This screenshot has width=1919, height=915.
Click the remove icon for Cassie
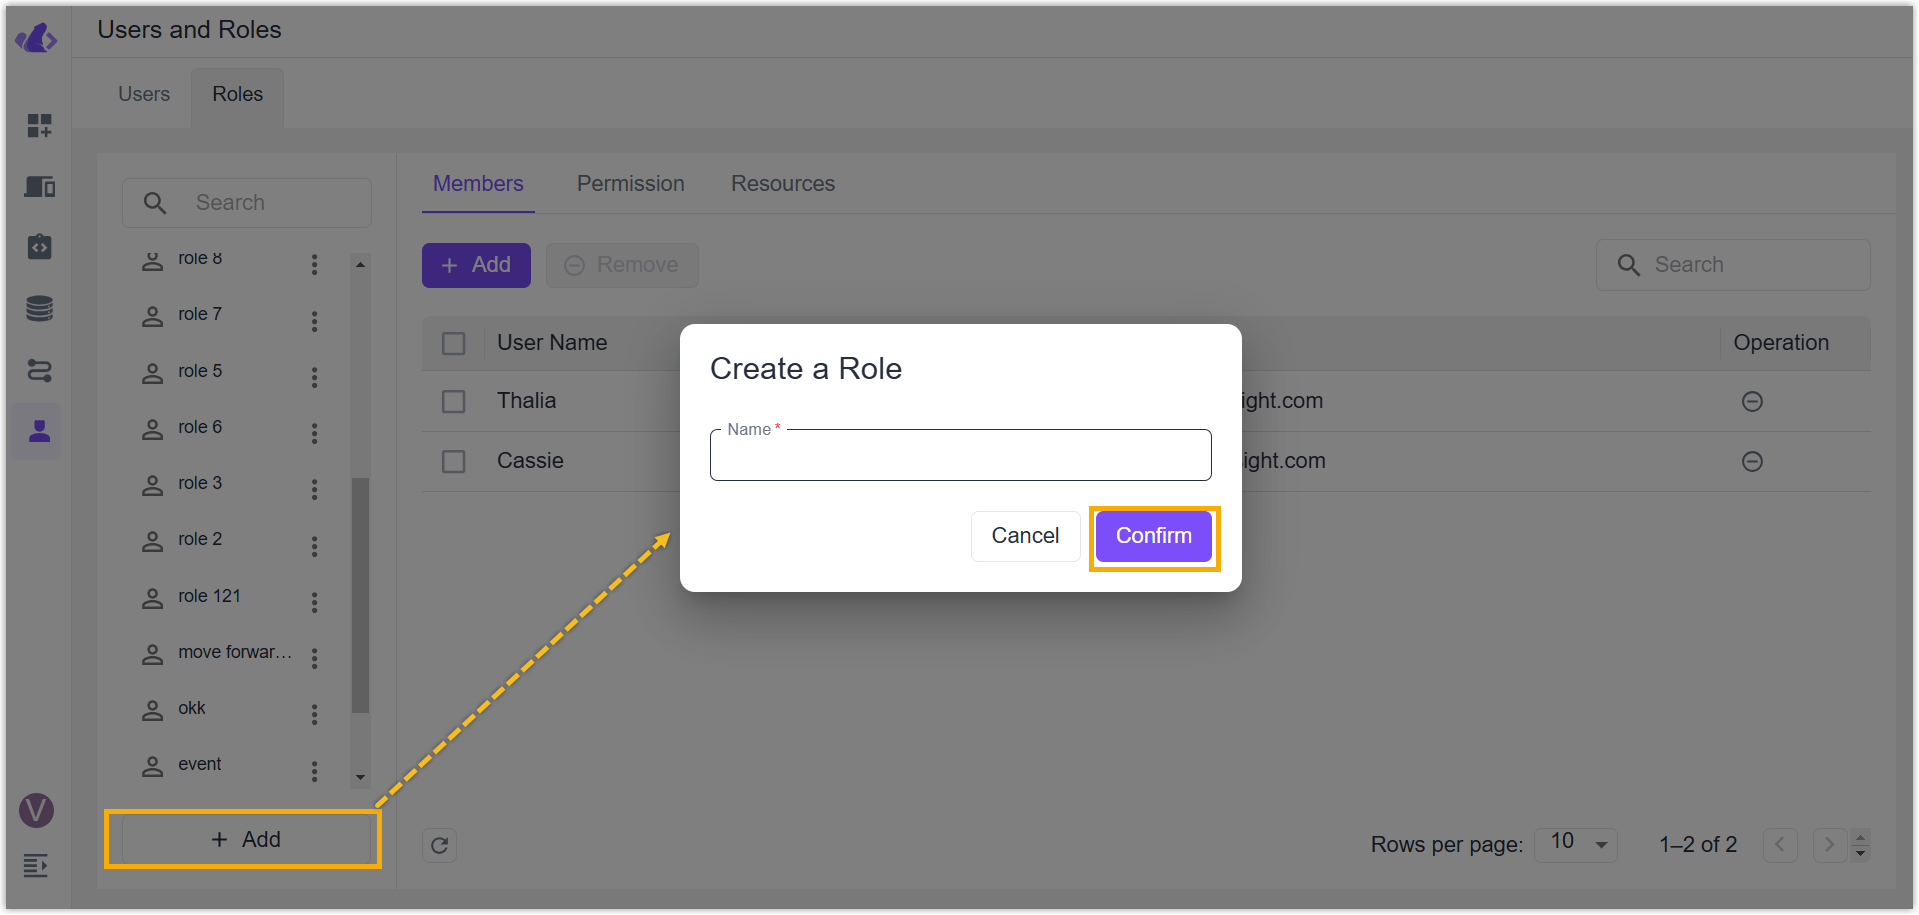tap(1752, 462)
